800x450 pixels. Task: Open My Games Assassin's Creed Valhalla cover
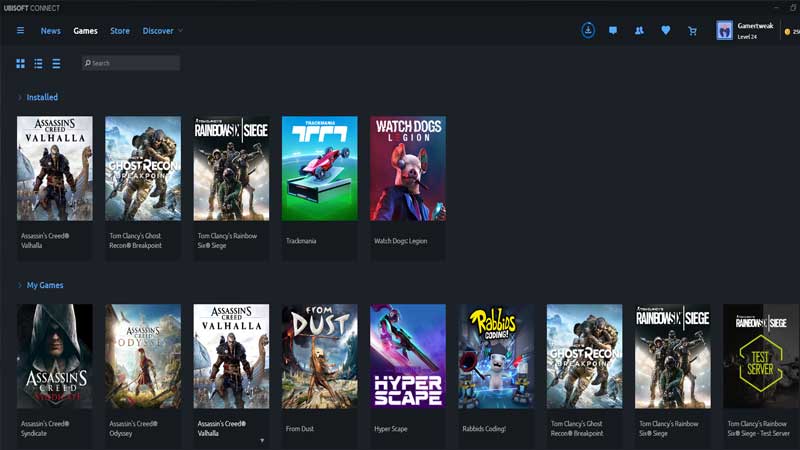click(231, 356)
